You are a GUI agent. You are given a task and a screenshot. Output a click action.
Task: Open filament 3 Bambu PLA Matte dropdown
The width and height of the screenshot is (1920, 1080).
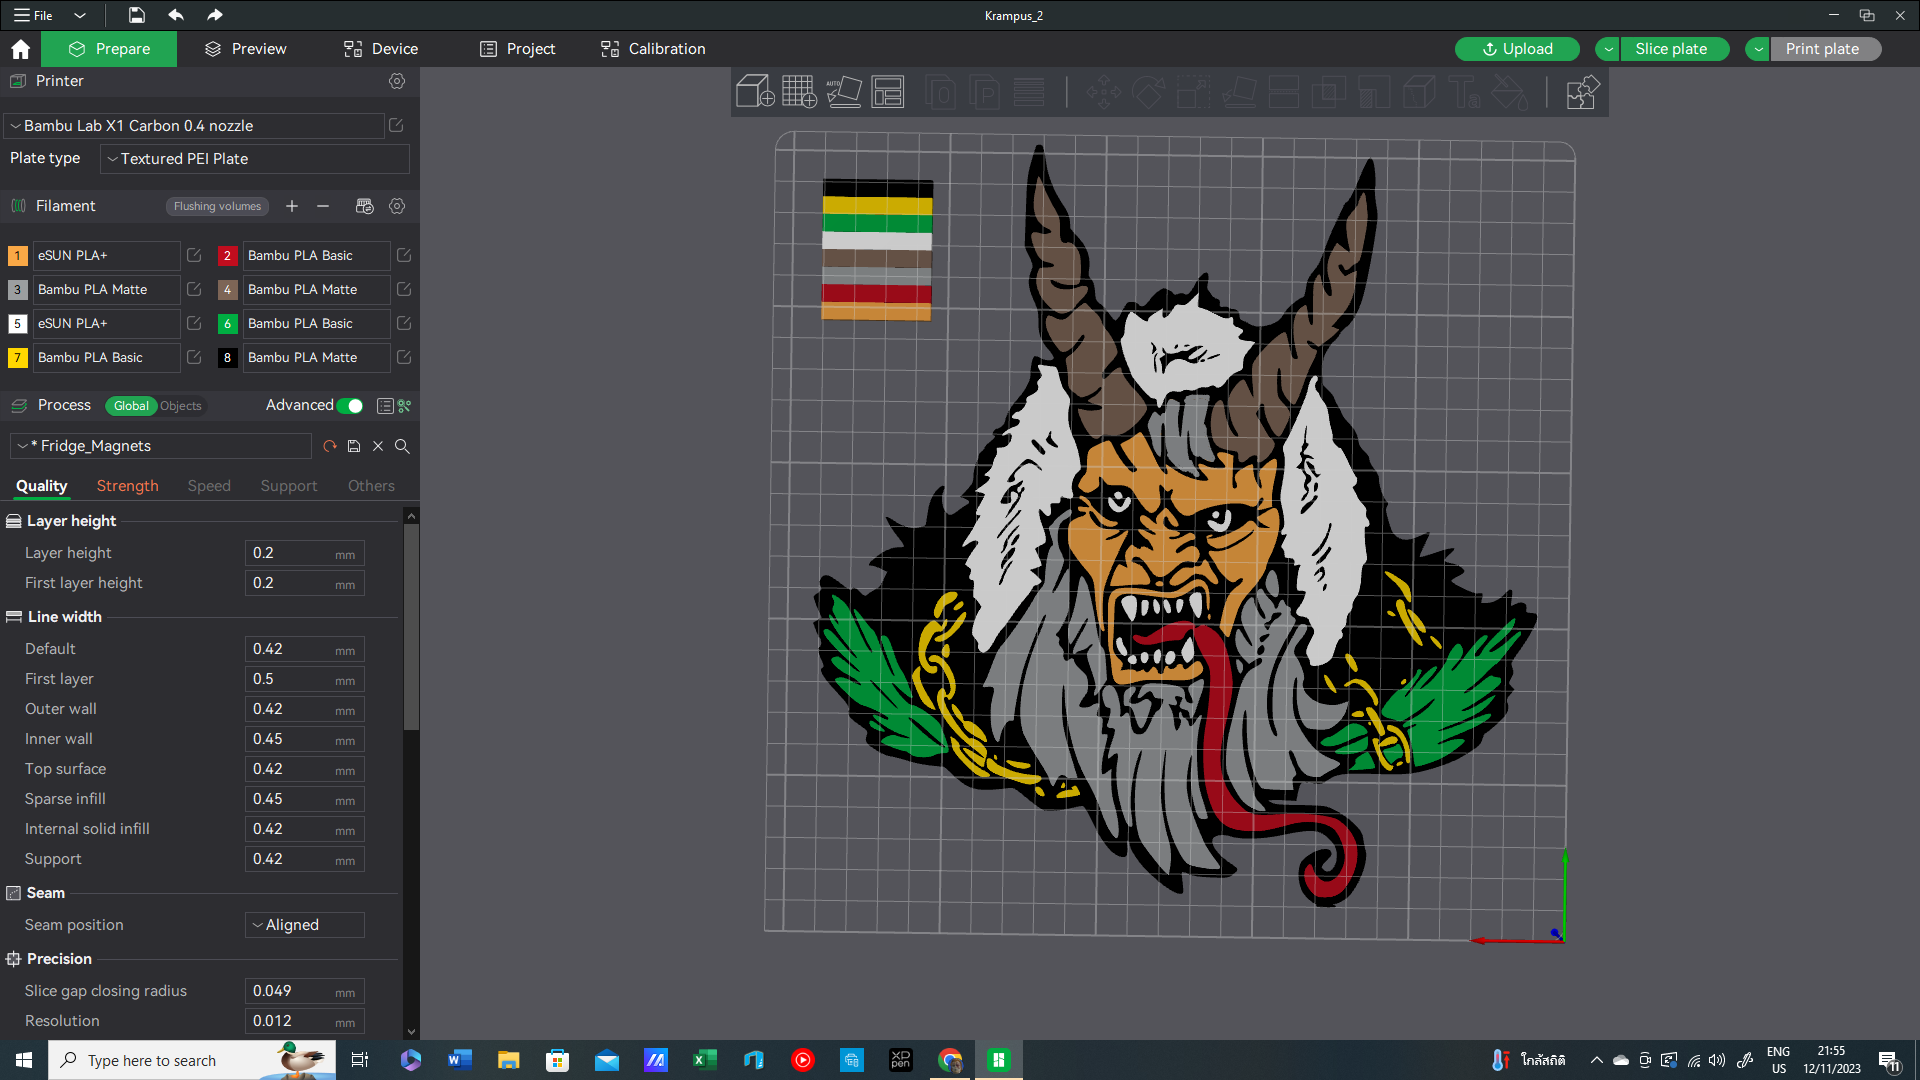pyautogui.click(x=107, y=289)
